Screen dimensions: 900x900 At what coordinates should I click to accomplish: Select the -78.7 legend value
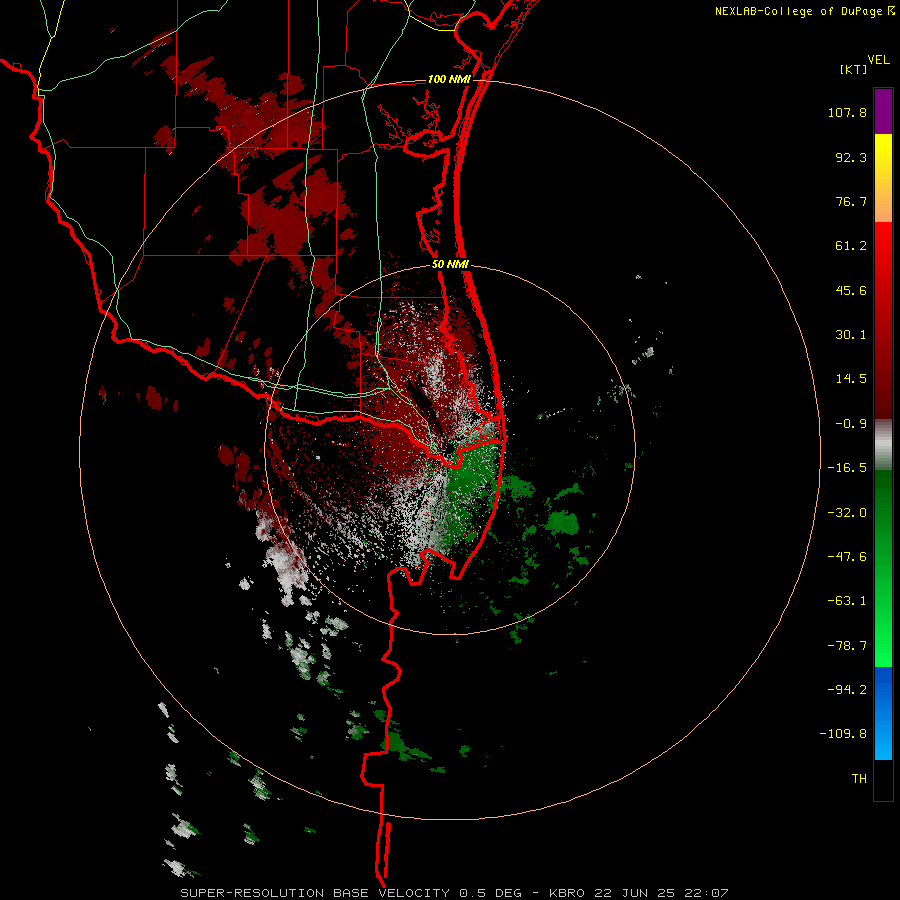(x=847, y=646)
